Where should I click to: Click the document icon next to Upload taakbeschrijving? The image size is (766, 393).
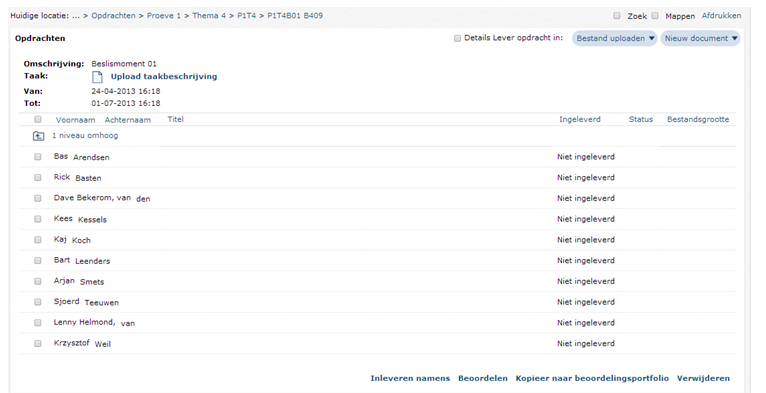(97, 77)
